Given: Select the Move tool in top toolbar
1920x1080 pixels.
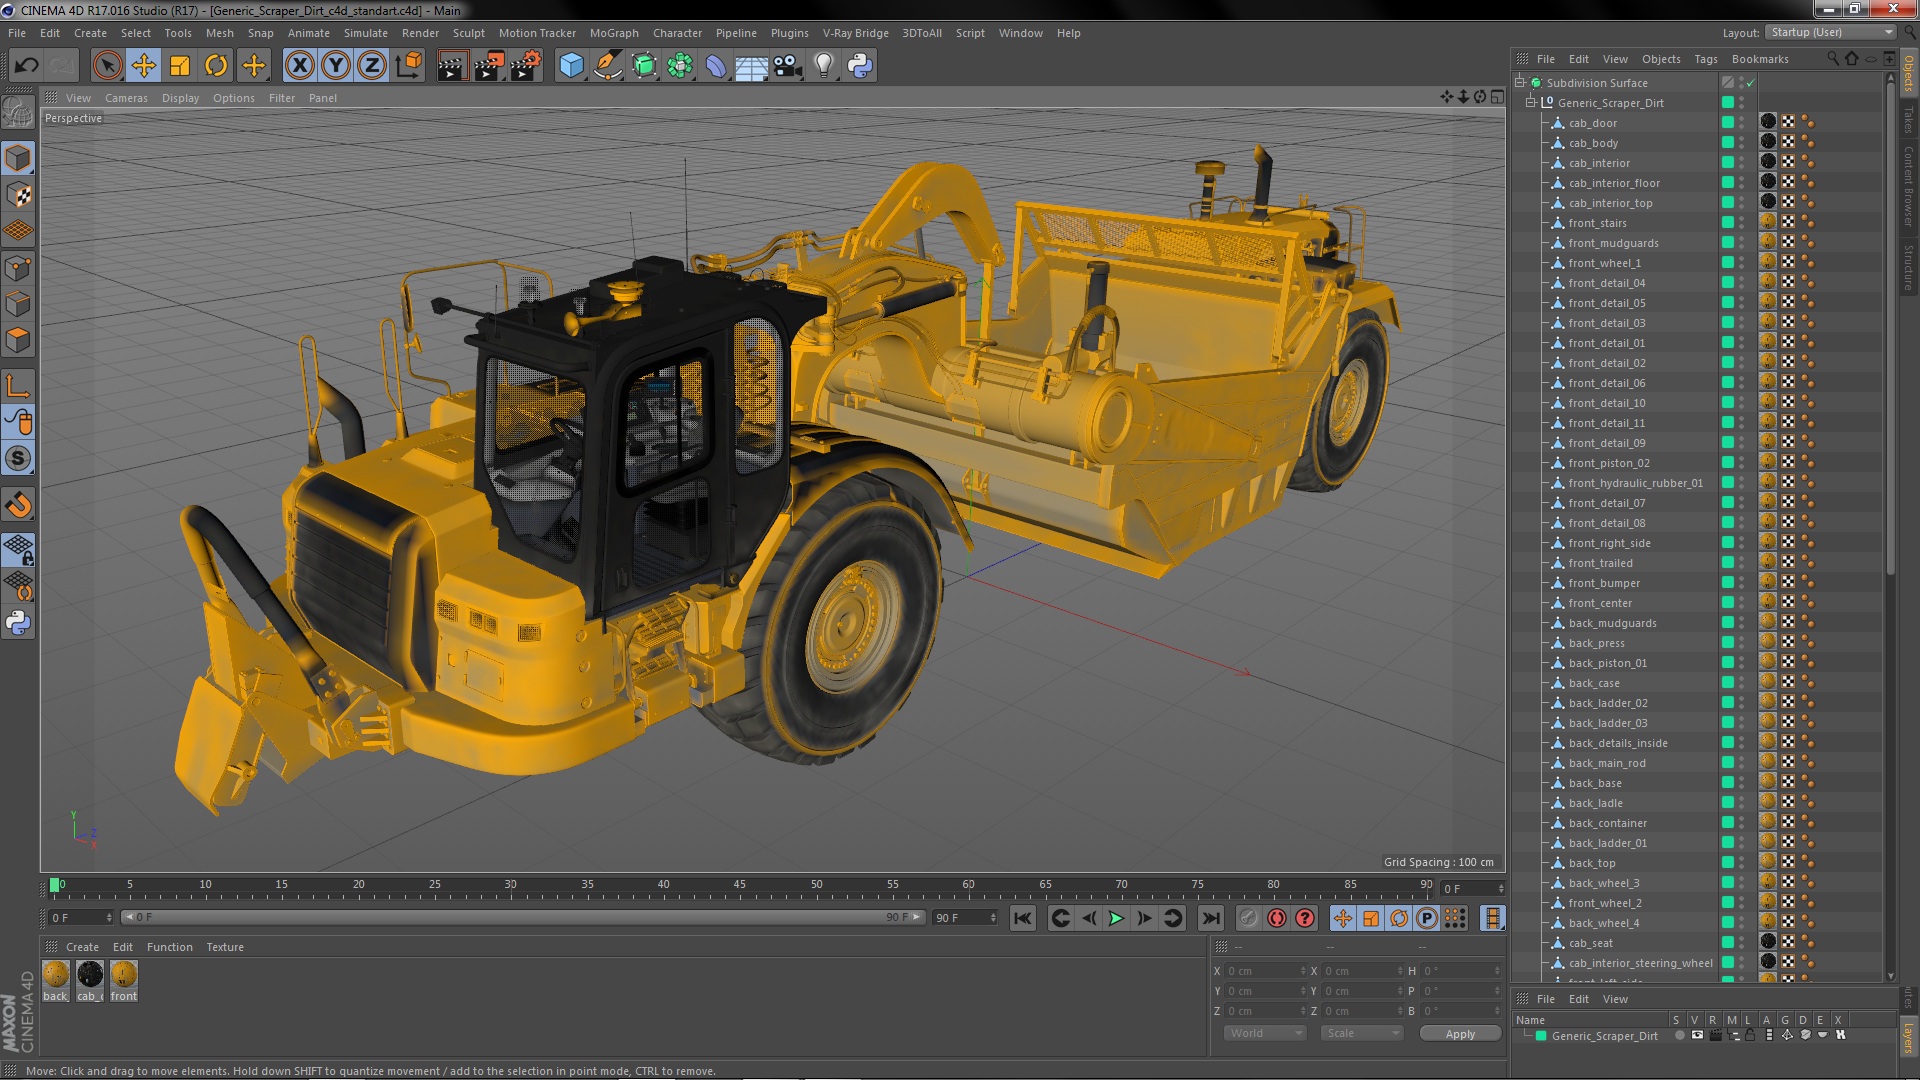Looking at the screenshot, I should pos(144,66).
